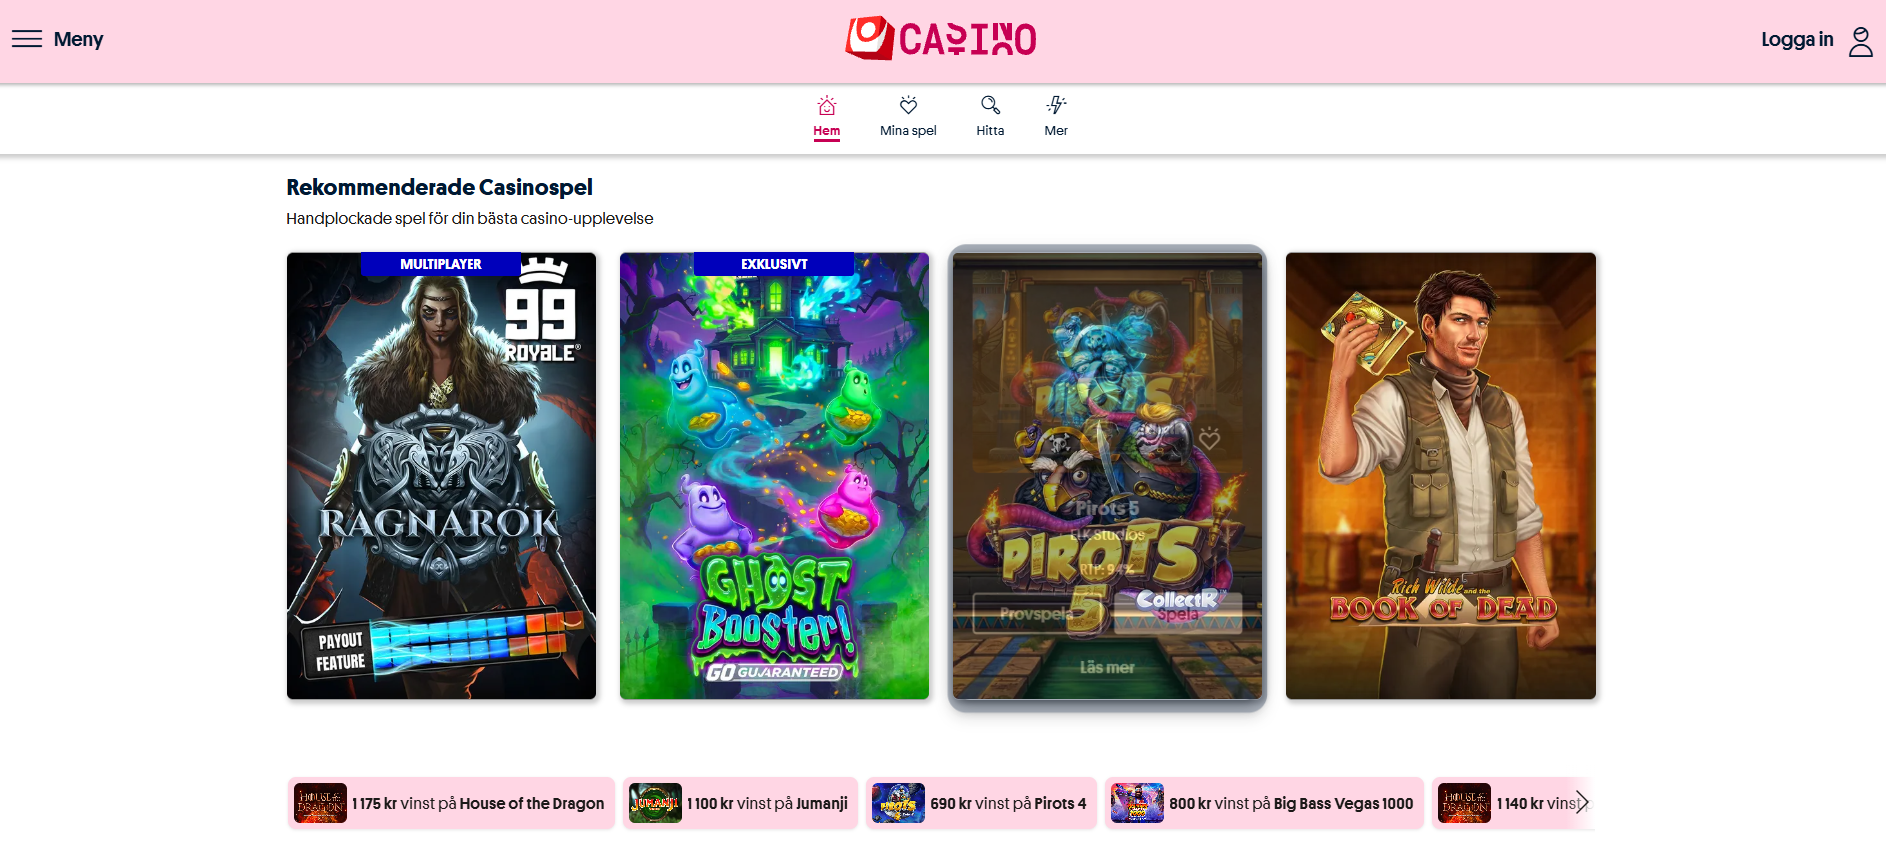Click Provspela on the Pirots 5 card
The height and width of the screenshot is (845, 1886).
coord(1037,614)
